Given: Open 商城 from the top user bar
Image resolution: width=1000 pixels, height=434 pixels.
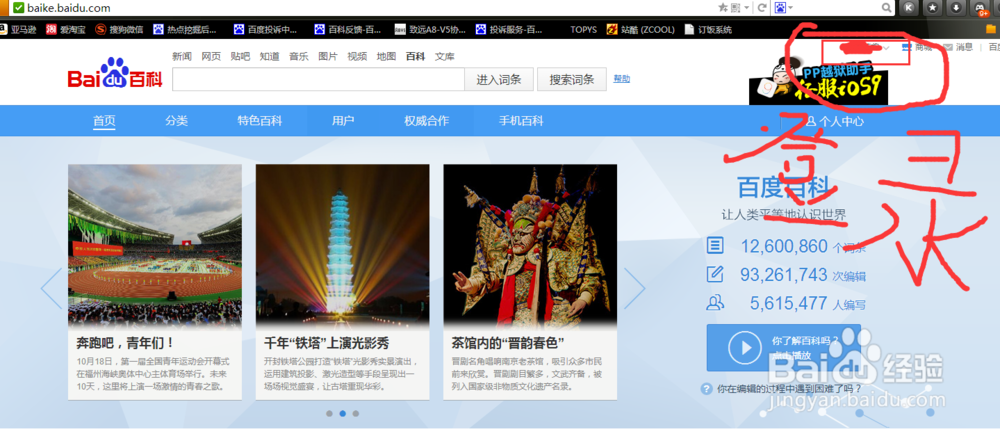Looking at the screenshot, I should [x=917, y=47].
